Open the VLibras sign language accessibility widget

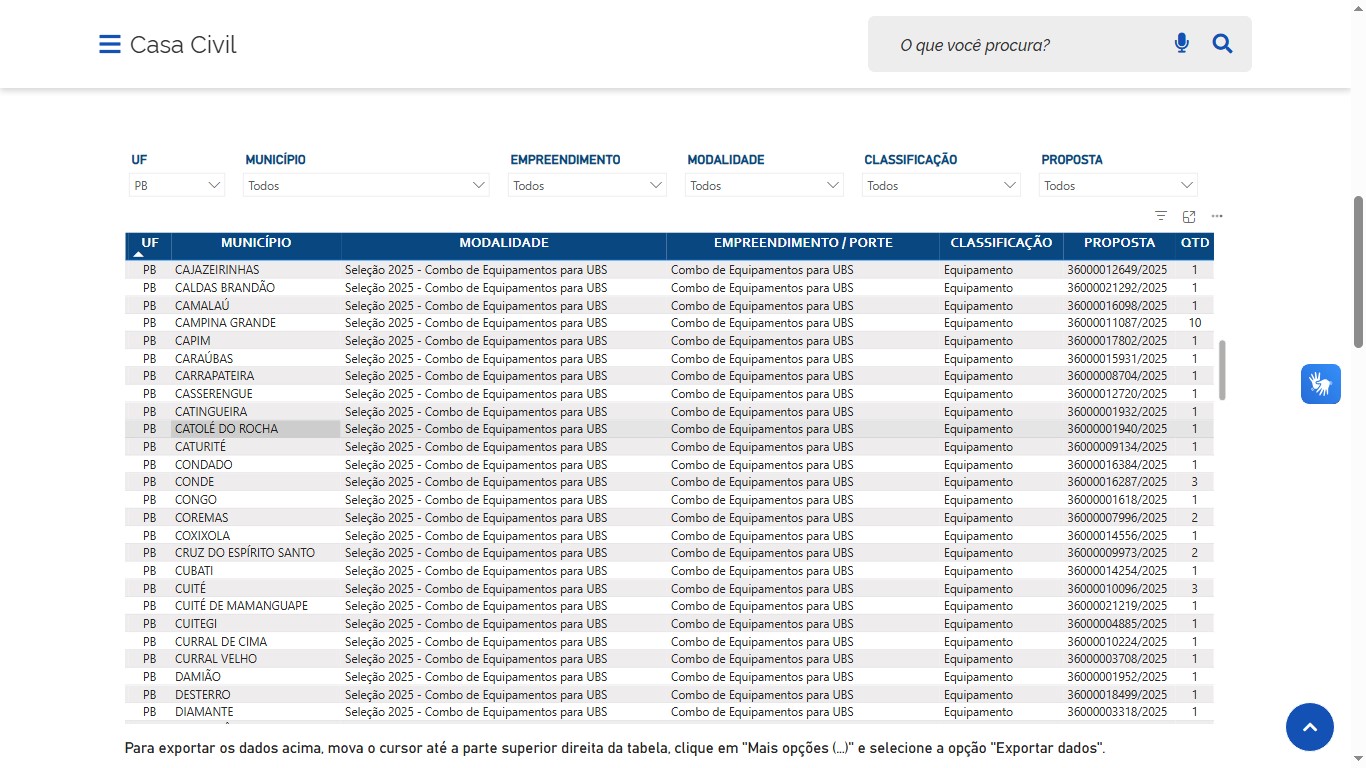pyautogui.click(x=1320, y=384)
